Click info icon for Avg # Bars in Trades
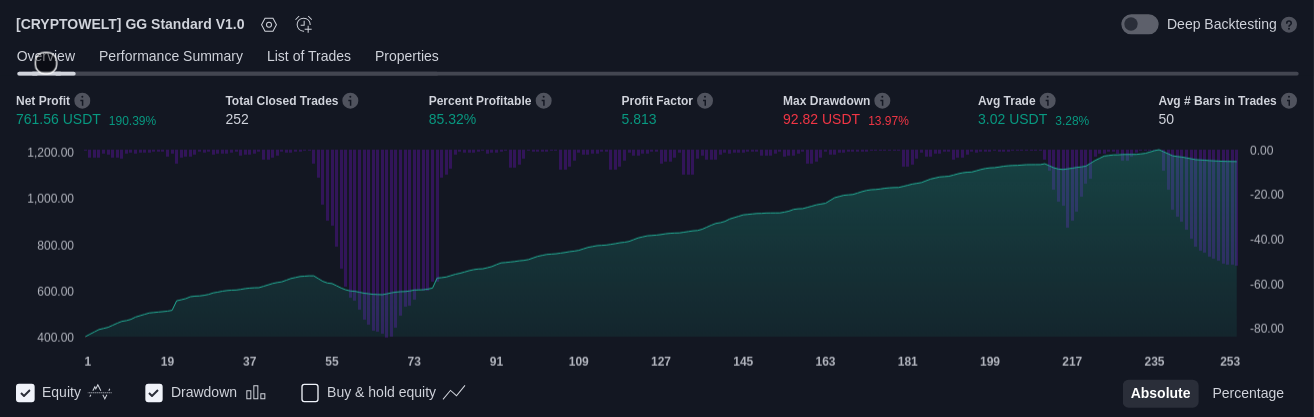1314x417 pixels. tap(1289, 101)
